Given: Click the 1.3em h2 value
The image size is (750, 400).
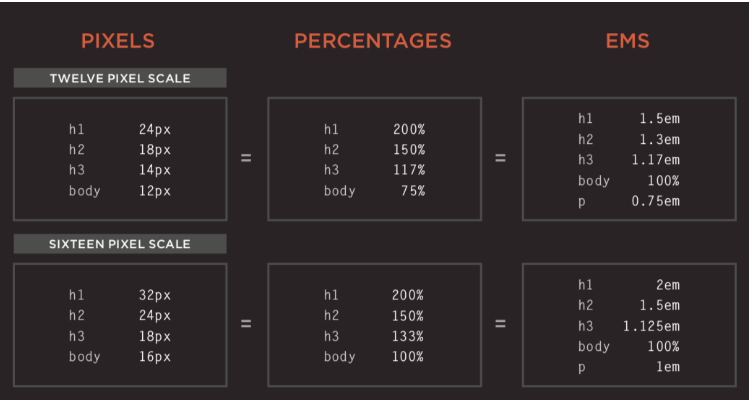Looking at the screenshot, I should click(x=660, y=140).
